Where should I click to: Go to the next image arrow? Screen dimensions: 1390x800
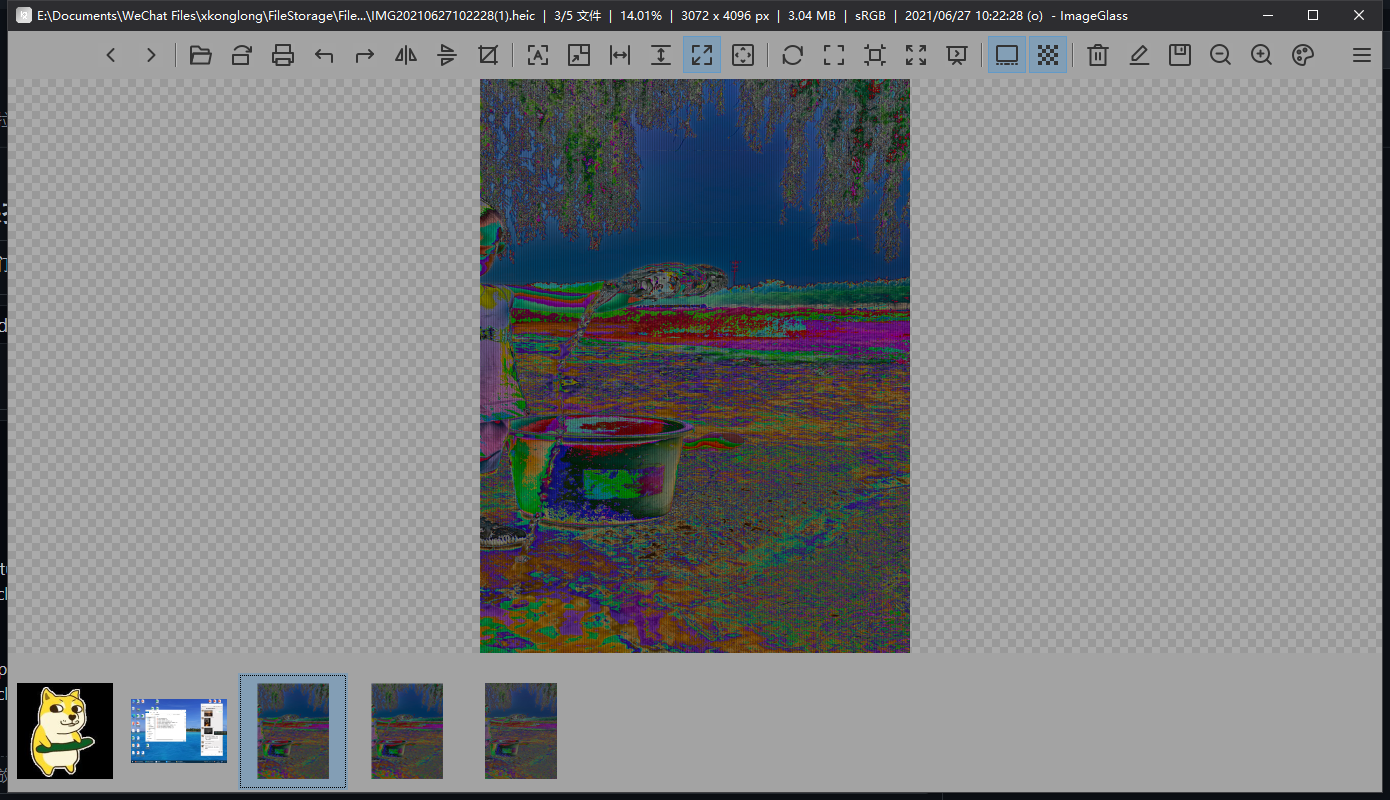151,55
